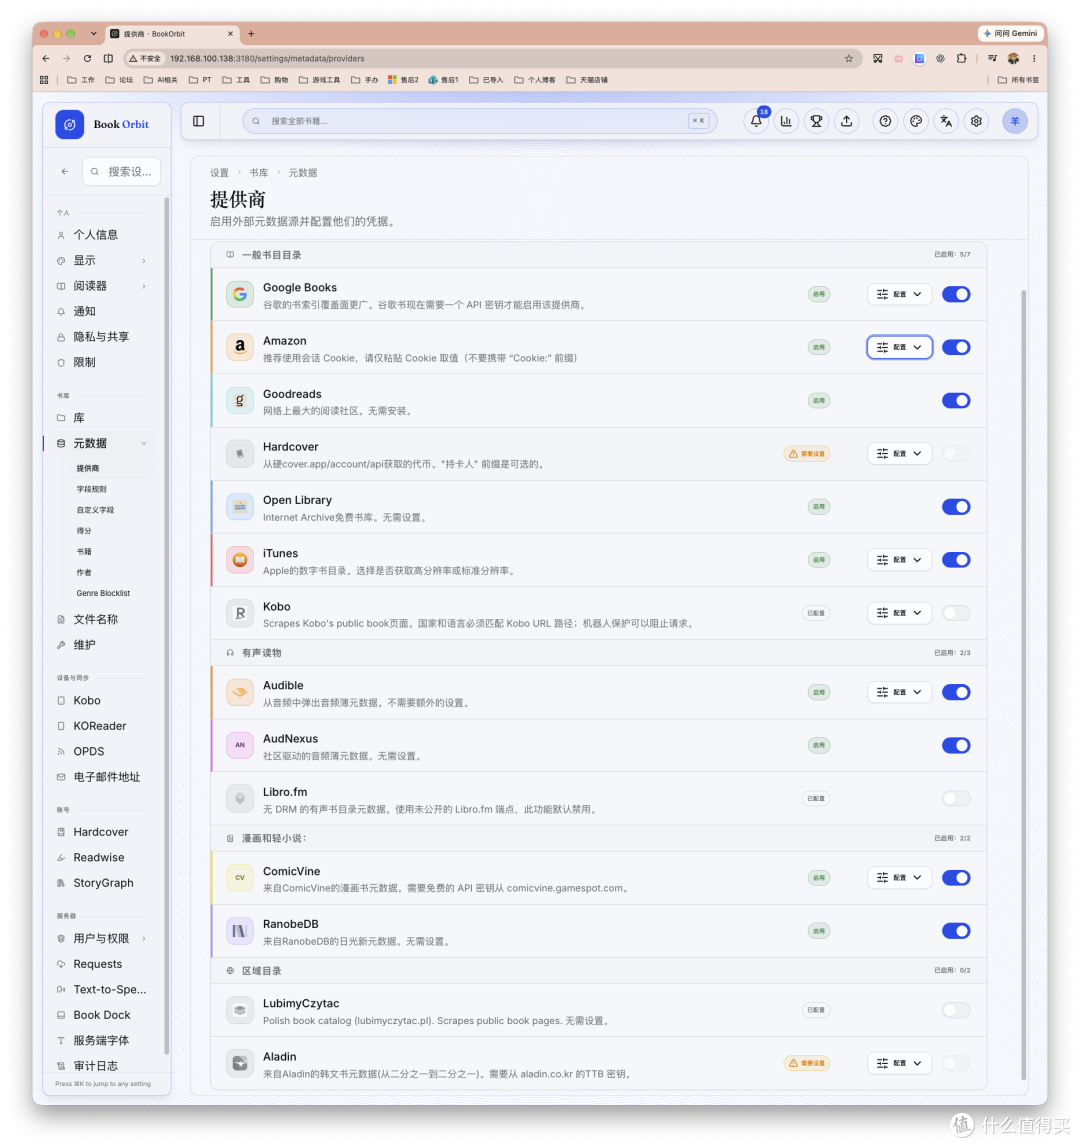
Task: Click the Amazon provider icon
Action: 239,347
